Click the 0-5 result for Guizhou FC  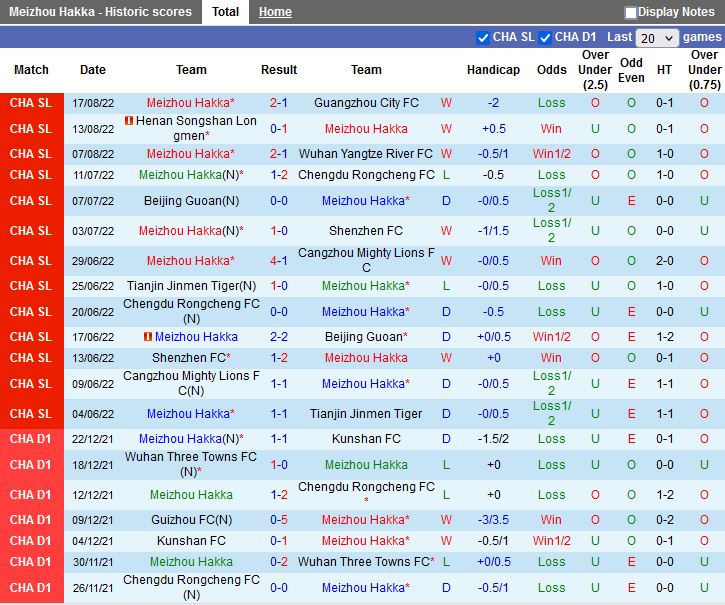(x=279, y=520)
